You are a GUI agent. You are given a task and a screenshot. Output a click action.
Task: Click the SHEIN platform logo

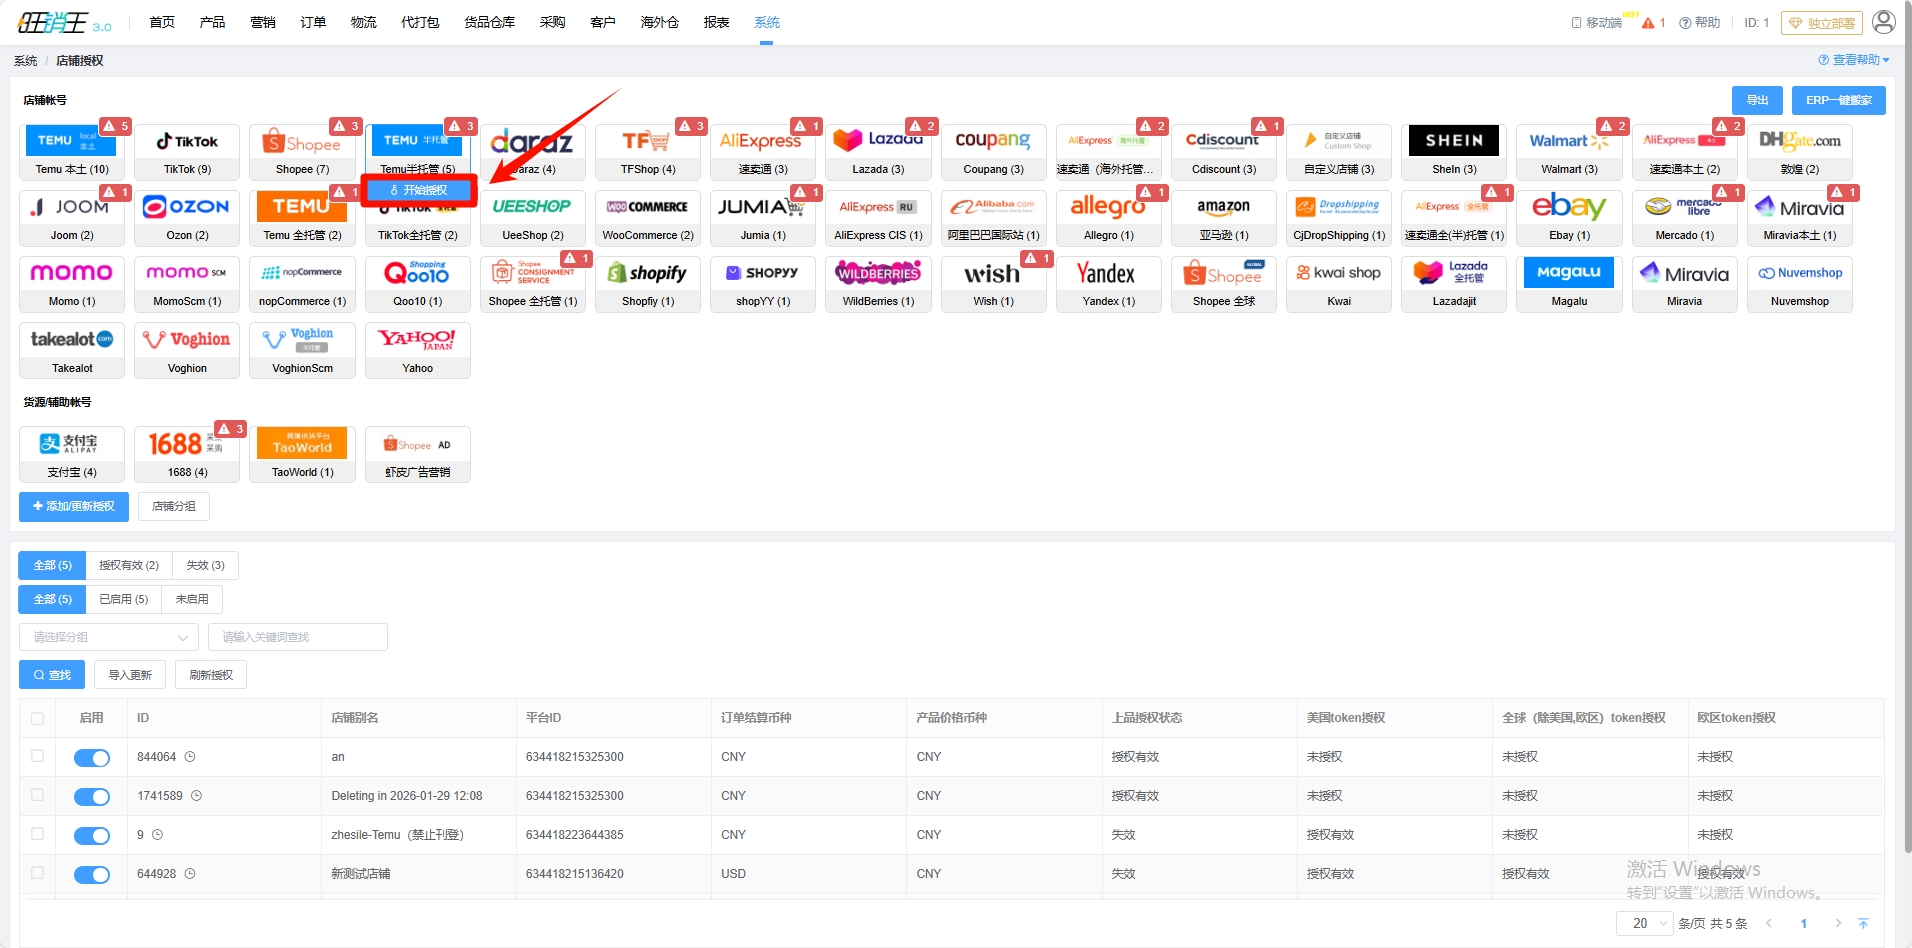1453,141
